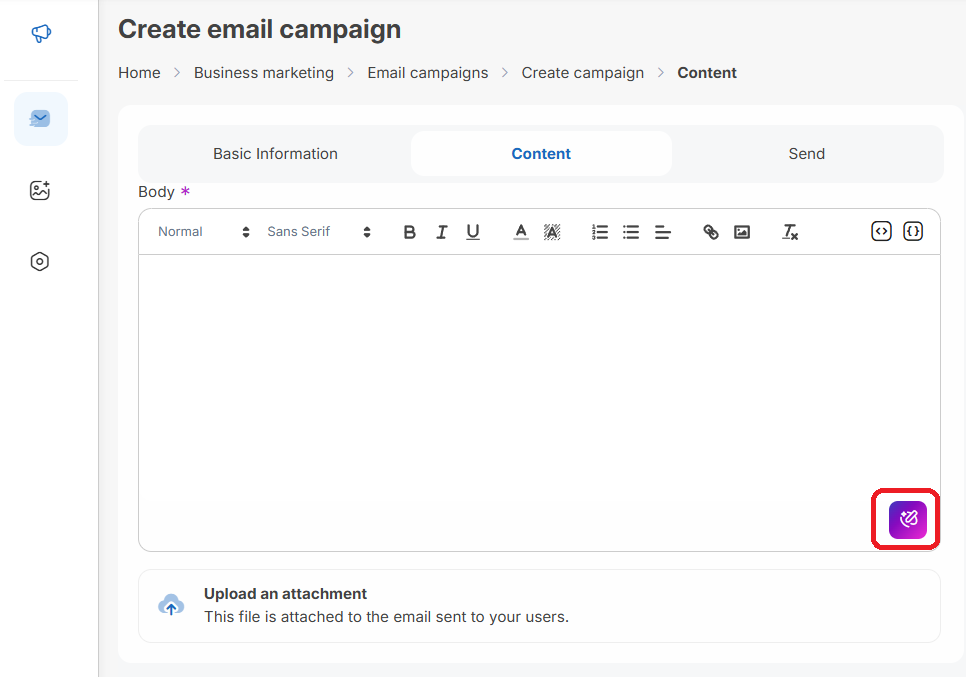The height and width of the screenshot is (677, 966).
Task: Click the purple AI magic wand button
Action: 907,519
